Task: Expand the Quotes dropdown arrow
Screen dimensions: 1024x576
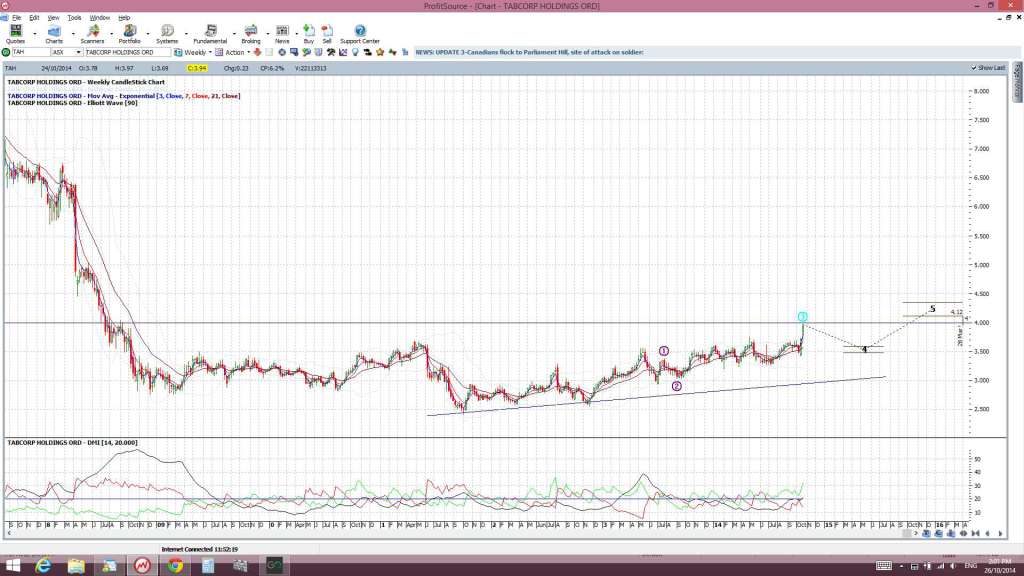Action: [35, 34]
